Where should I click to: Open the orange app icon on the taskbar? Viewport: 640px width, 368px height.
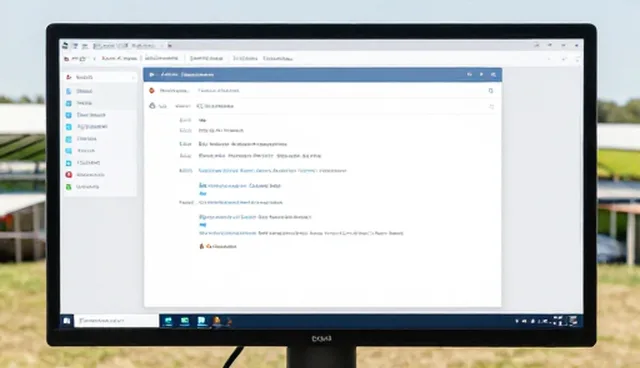[217, 321]
